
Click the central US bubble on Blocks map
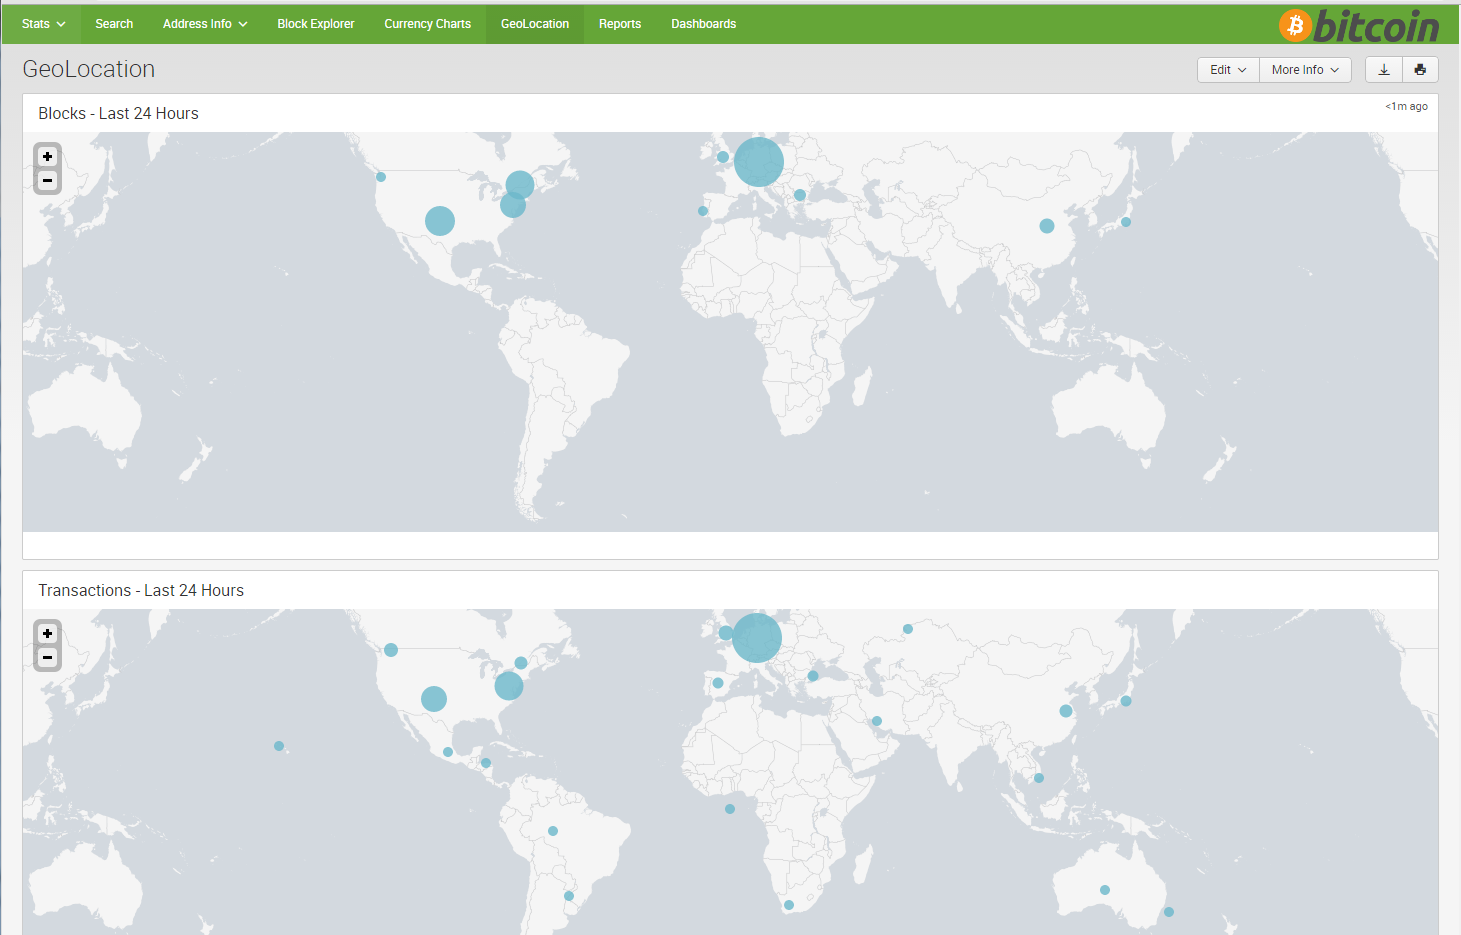tap(440, 221)
